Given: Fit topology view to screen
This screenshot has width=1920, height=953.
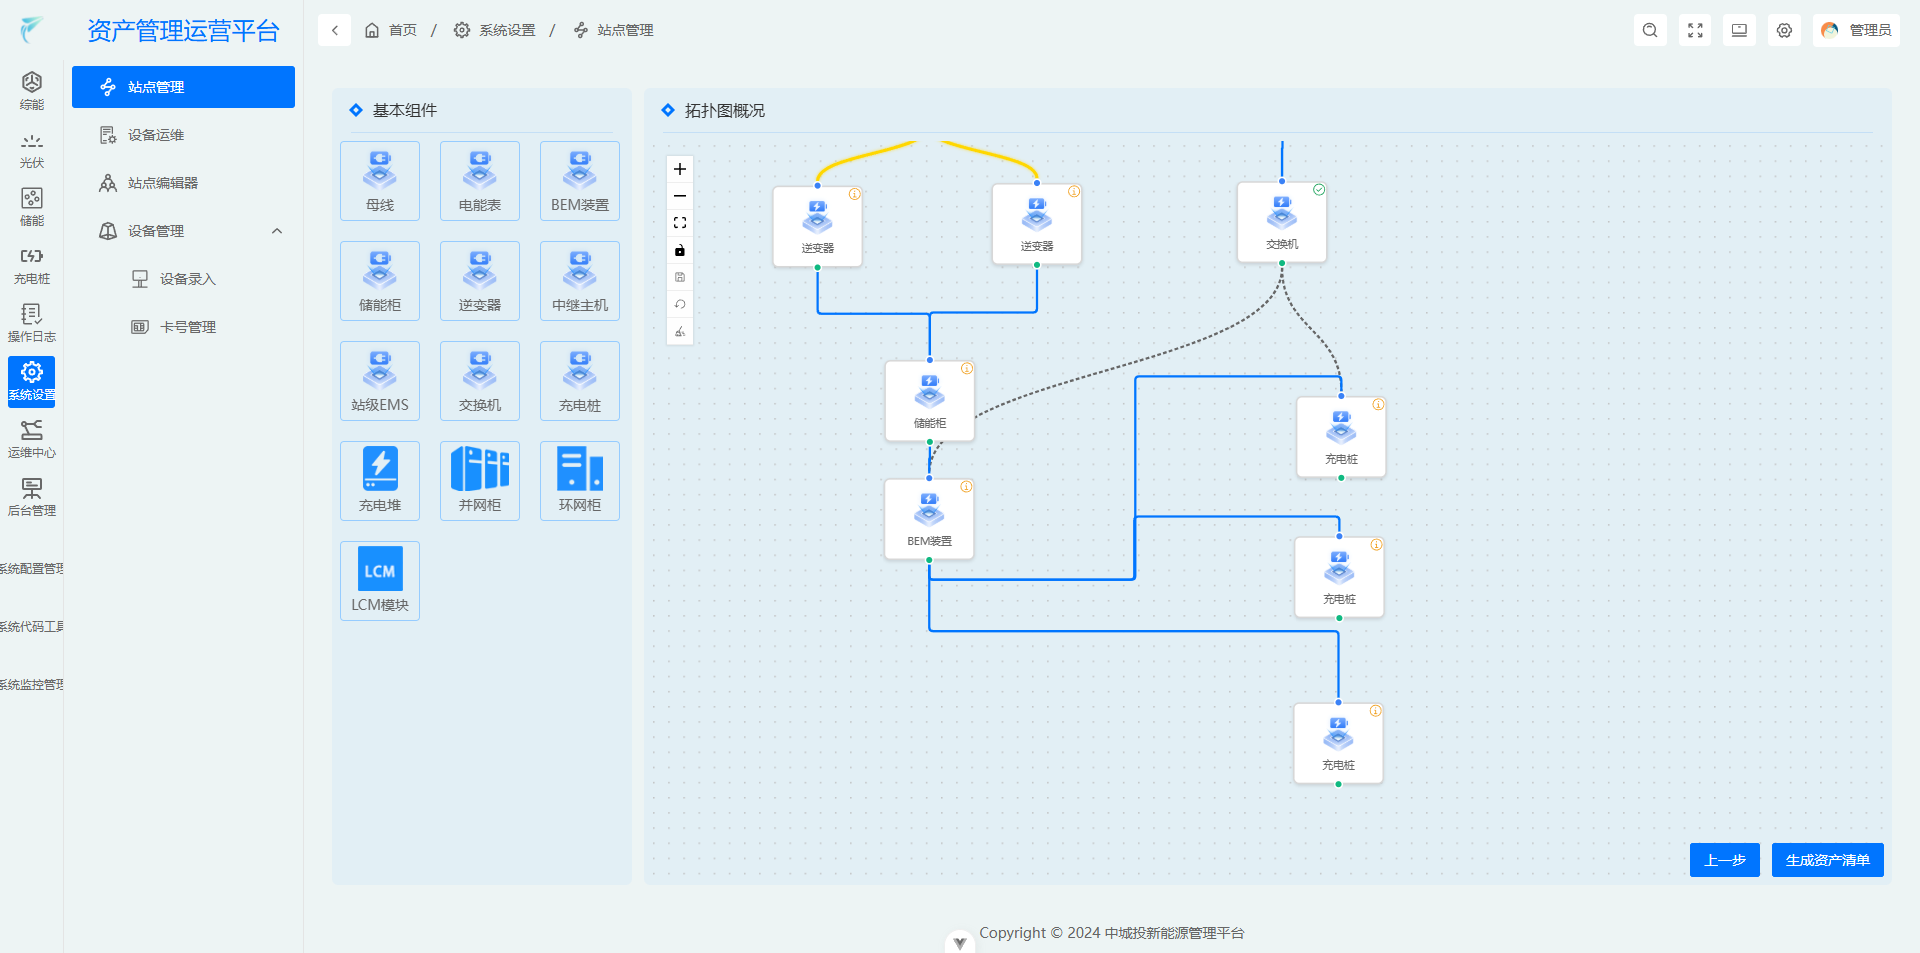Looking at the screenshot, I should (680, 223).
